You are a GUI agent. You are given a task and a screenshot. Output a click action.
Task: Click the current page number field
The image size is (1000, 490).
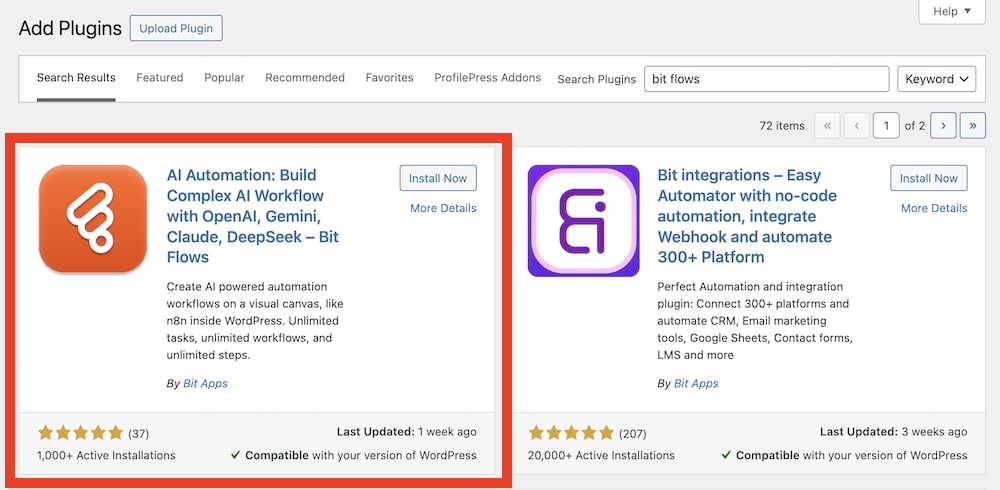click(x=885, y=125)
